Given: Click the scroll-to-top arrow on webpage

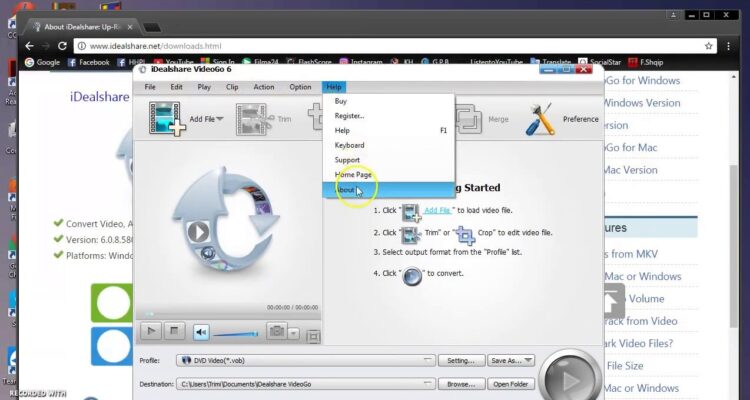Looking at the screenshot, I should (x=614, y=301).
